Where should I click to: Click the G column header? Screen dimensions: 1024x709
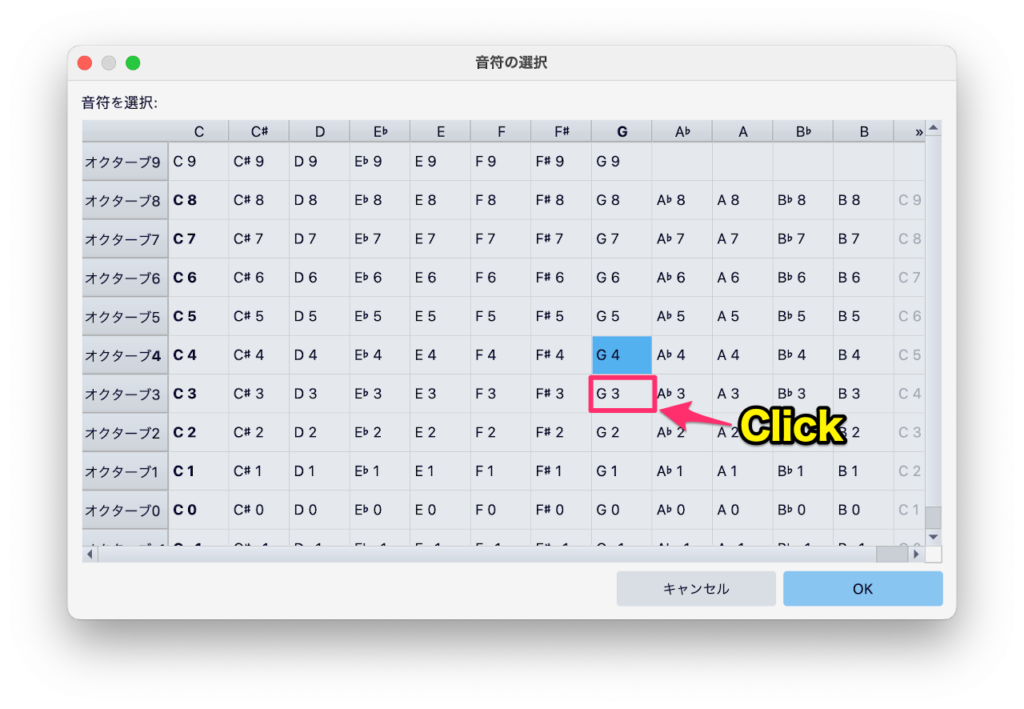(x=621, y=132)
